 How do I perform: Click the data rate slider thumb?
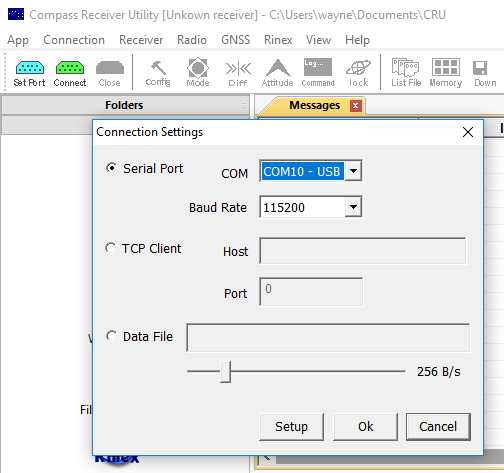(225, 372)
